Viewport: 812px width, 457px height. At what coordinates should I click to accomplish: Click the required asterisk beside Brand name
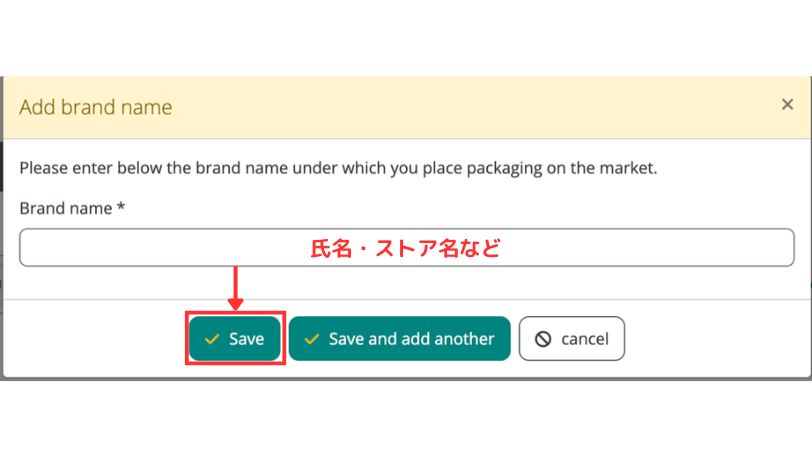[x=121, y=208]
